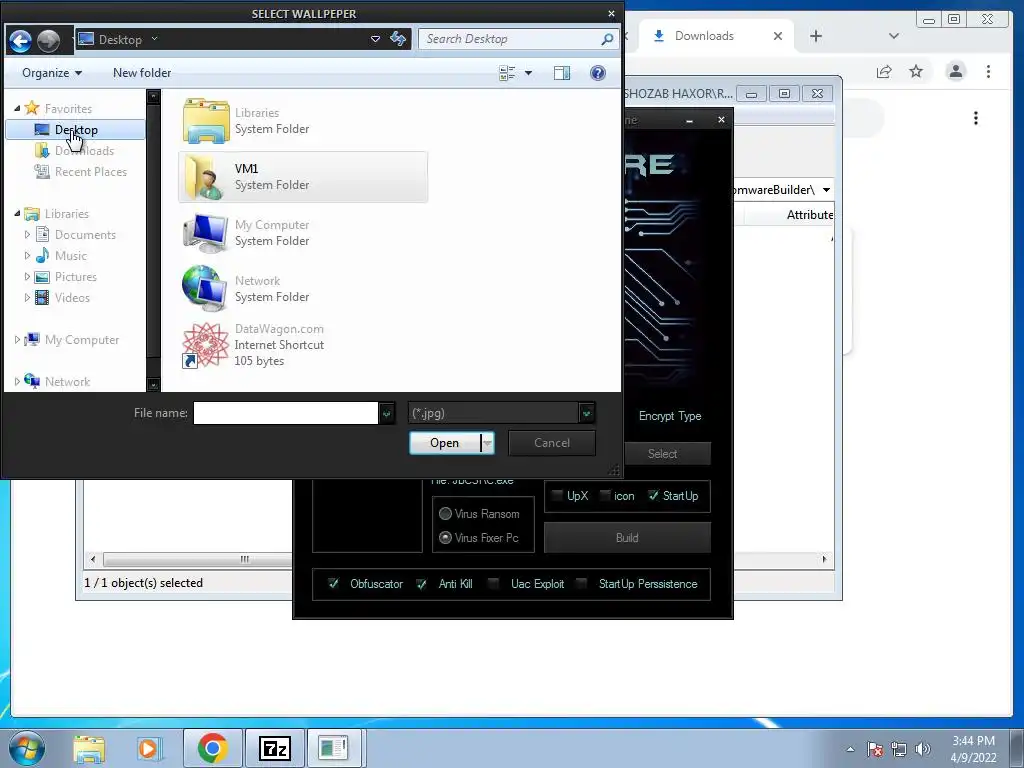Open 7-Zip path dropdown arrow

point(826,190)
